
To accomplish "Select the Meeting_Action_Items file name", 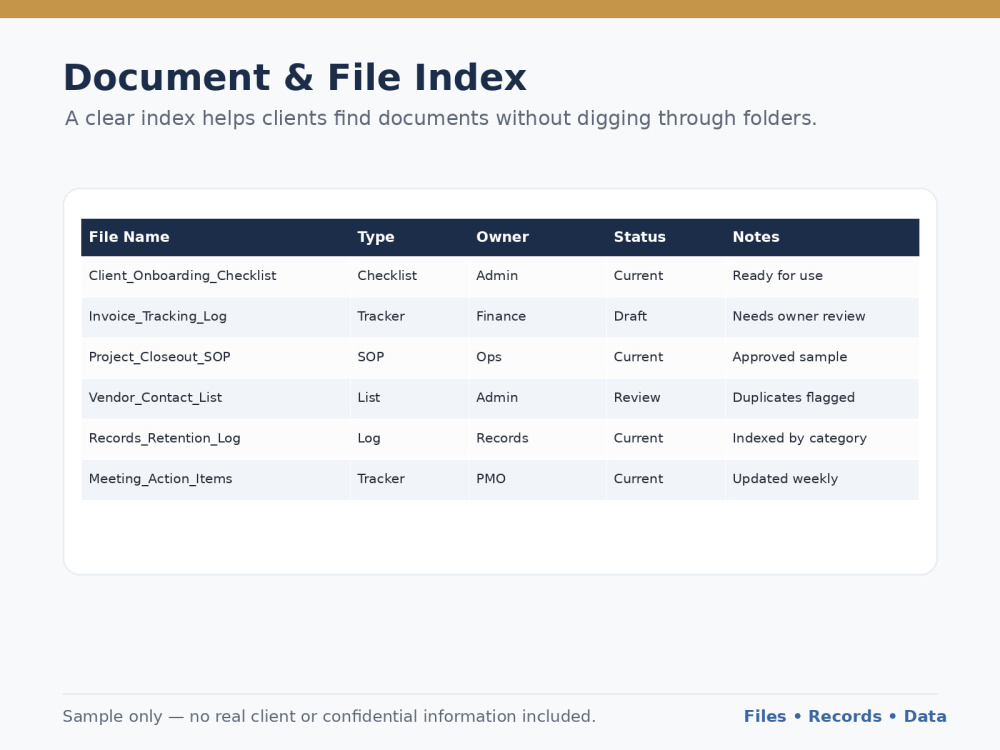I will click(x=160, y=479).
